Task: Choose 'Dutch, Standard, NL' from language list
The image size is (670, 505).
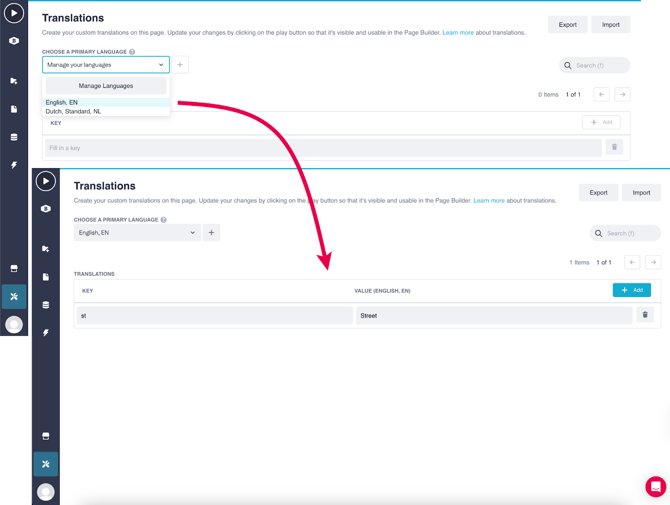Action: coord(73,111)
